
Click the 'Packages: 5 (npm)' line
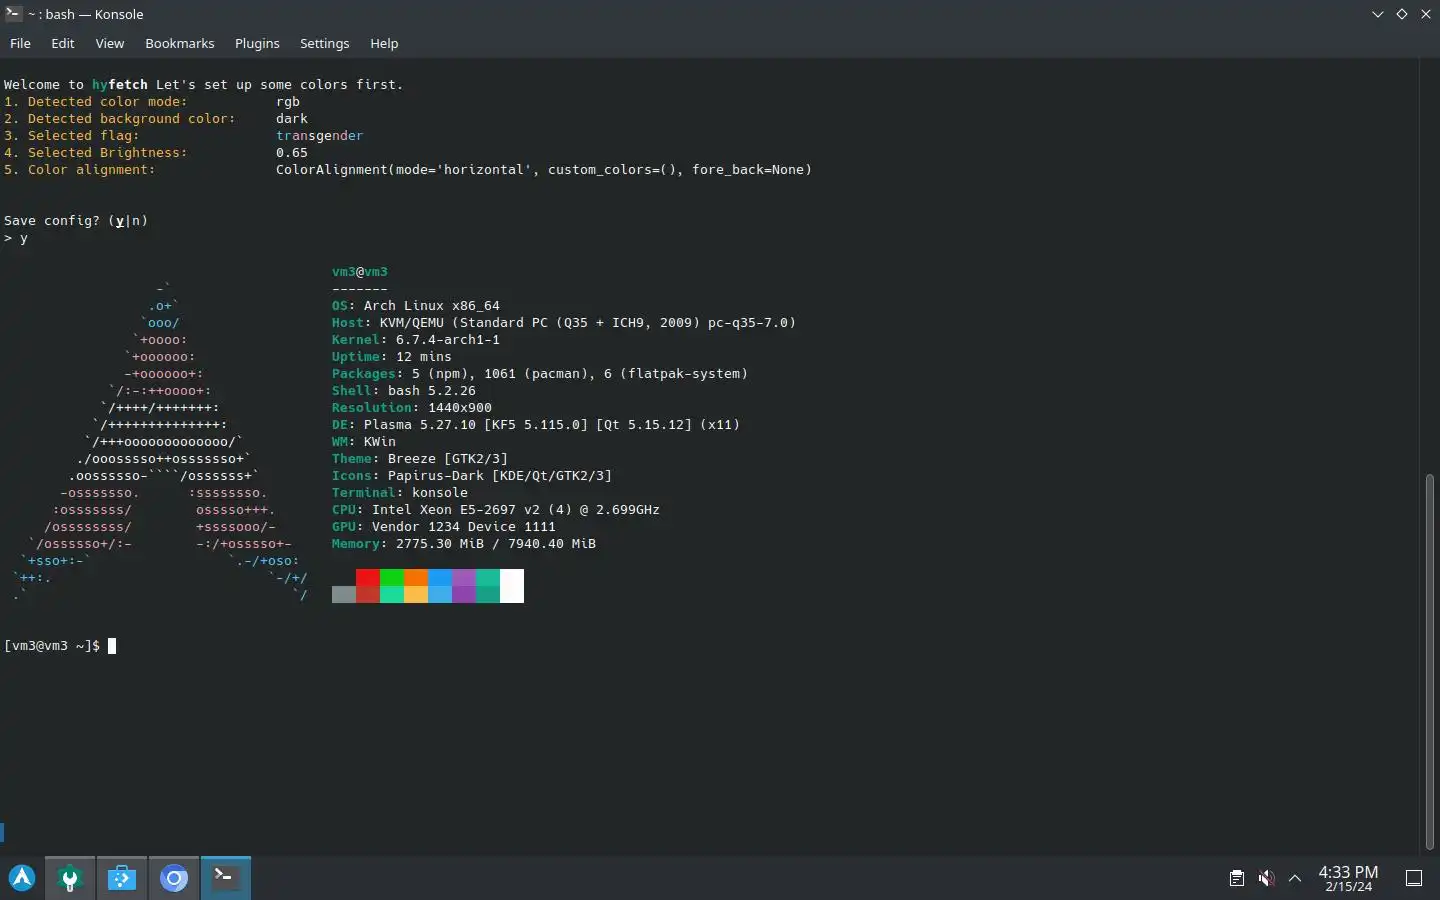[x=540, y=374]
